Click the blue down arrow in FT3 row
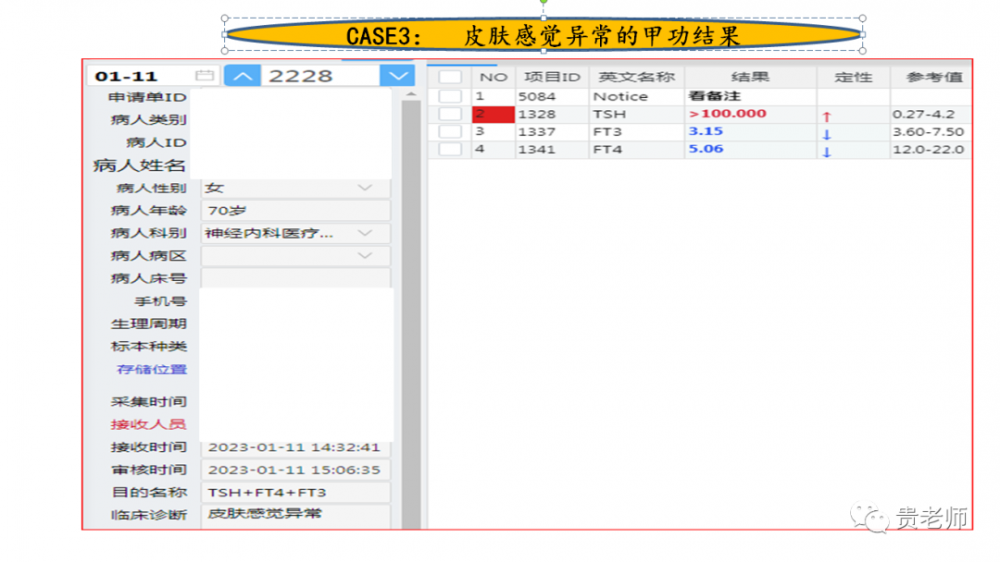1000x562 pixels. [827, 135]
